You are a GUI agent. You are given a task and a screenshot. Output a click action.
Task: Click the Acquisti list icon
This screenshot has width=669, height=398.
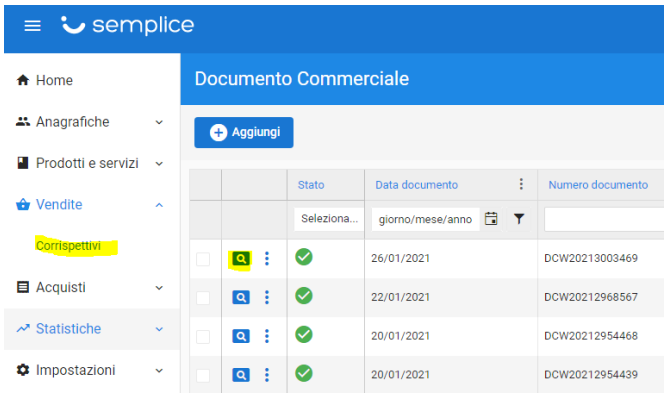pos(23,287)
